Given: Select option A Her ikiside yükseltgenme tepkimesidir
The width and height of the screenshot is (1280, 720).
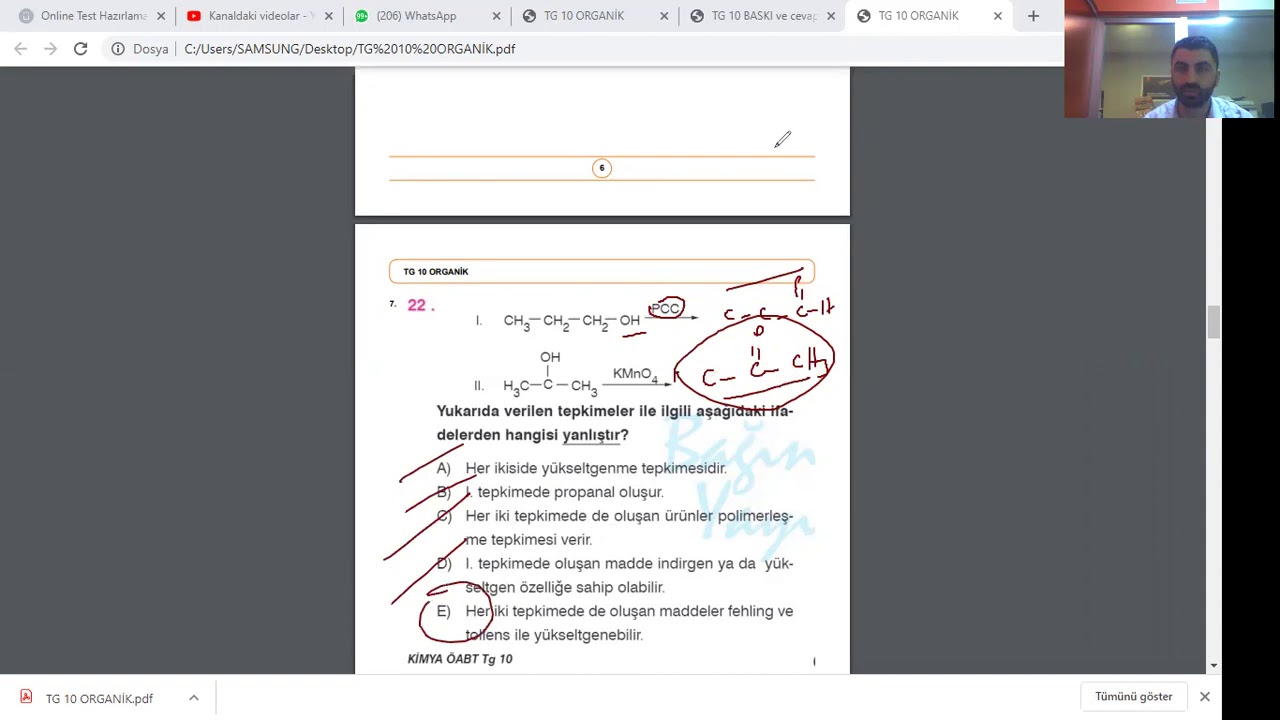Looking at the screenshot, I should pyautogui.click(x=595, y=468).
